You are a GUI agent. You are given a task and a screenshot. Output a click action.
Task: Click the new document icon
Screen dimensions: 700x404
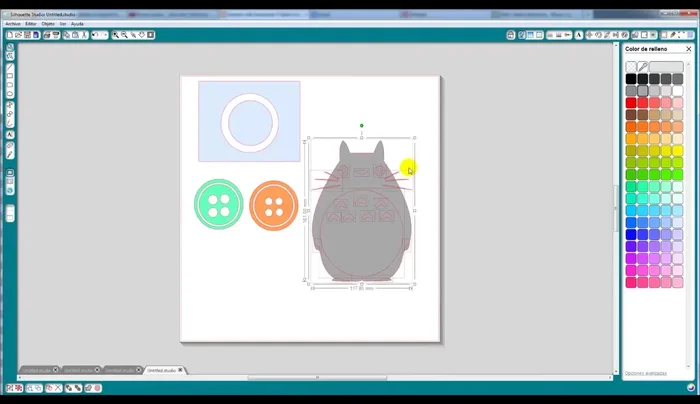(x=9, y=35)
